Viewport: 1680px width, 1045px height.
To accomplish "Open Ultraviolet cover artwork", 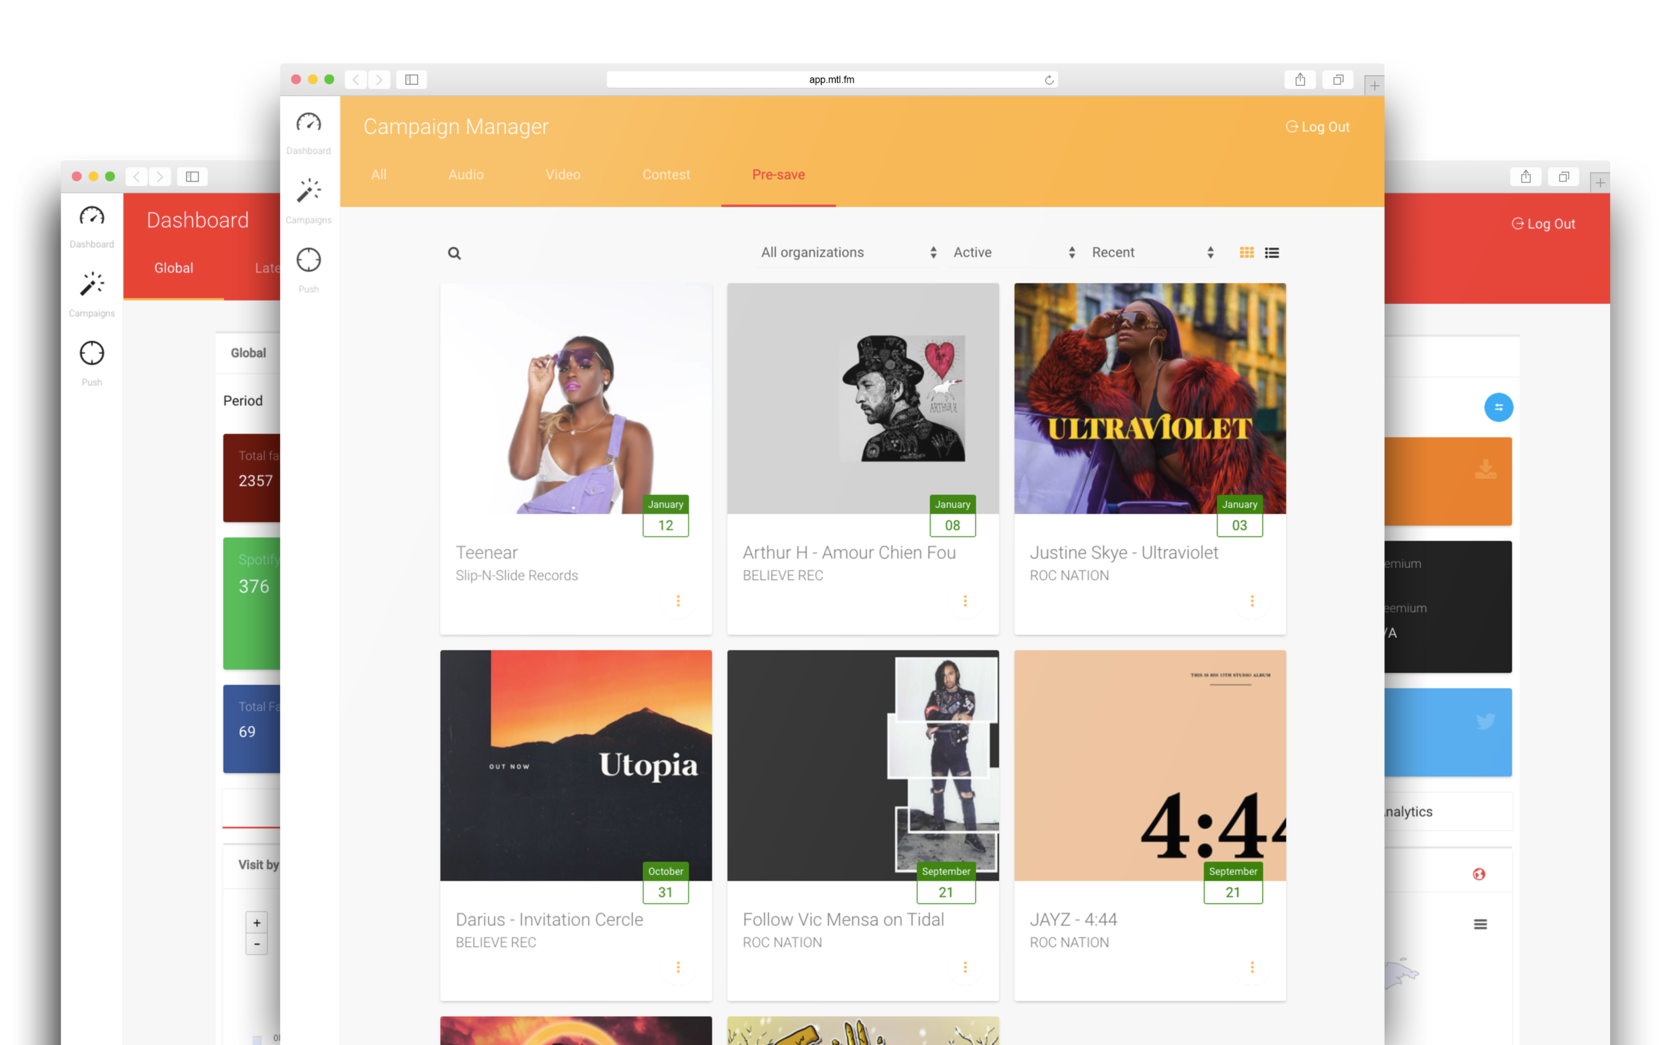I will 1150,398.
